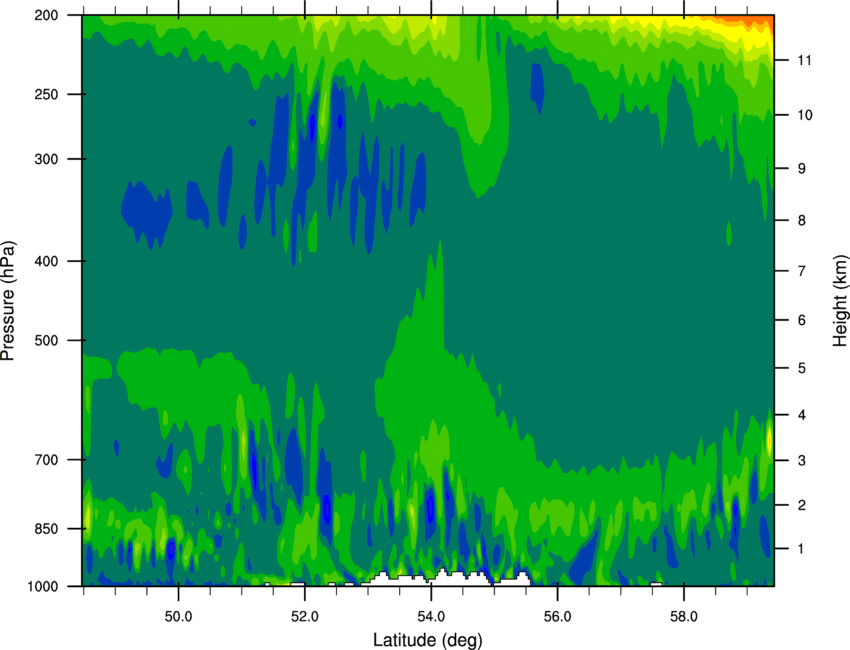Click the 6 km height label
Screen dimensions: 850x650
802,320
